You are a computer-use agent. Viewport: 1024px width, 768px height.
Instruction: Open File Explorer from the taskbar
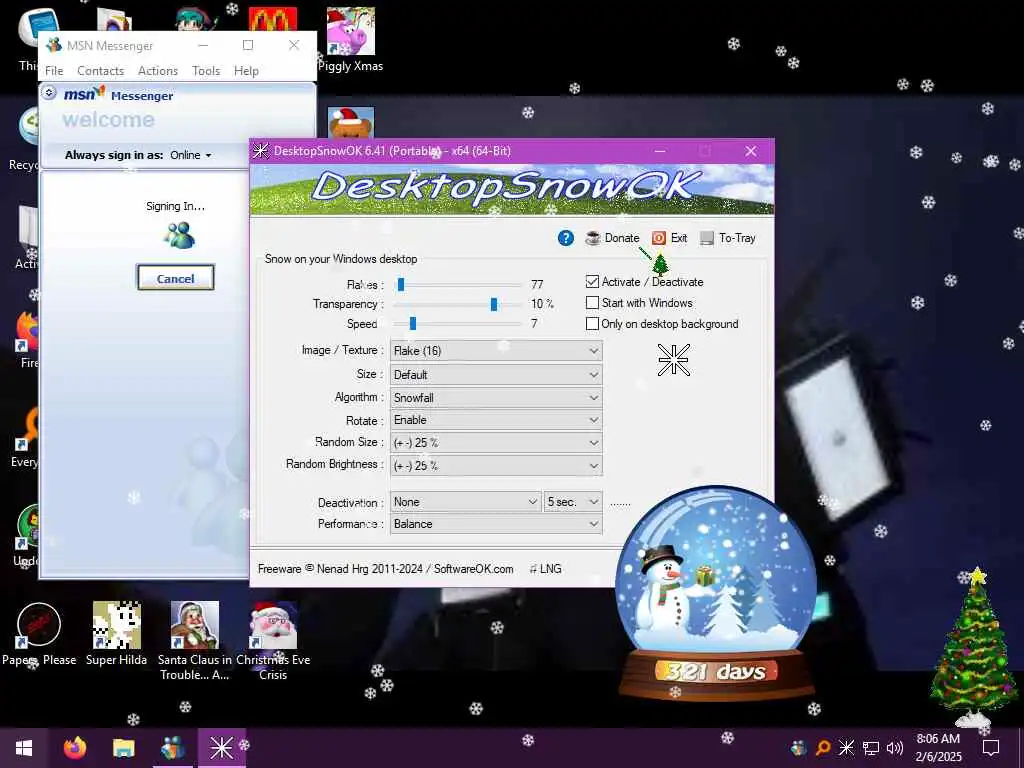123,748
